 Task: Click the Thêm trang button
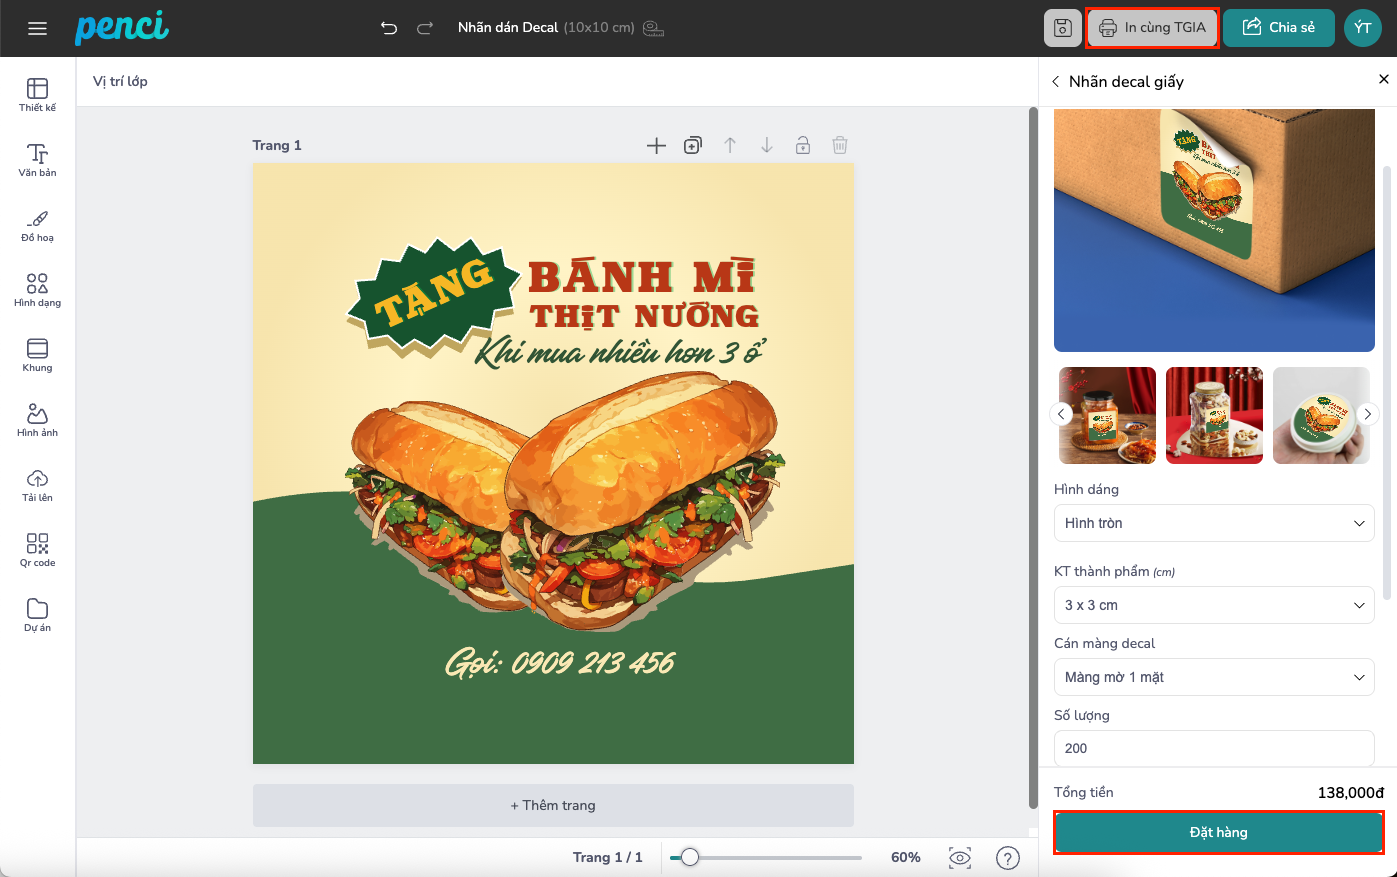point(553,805)
